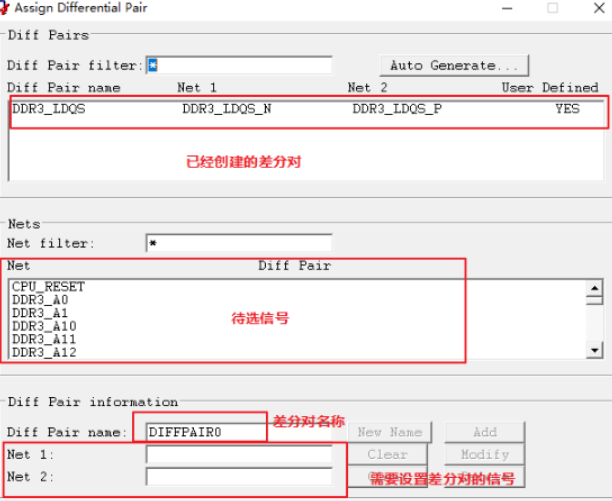Click the Diff Pair name field DIFFPAIR0
The width and height of the screenshot is (612, 501).
click(x=239, y=432)
